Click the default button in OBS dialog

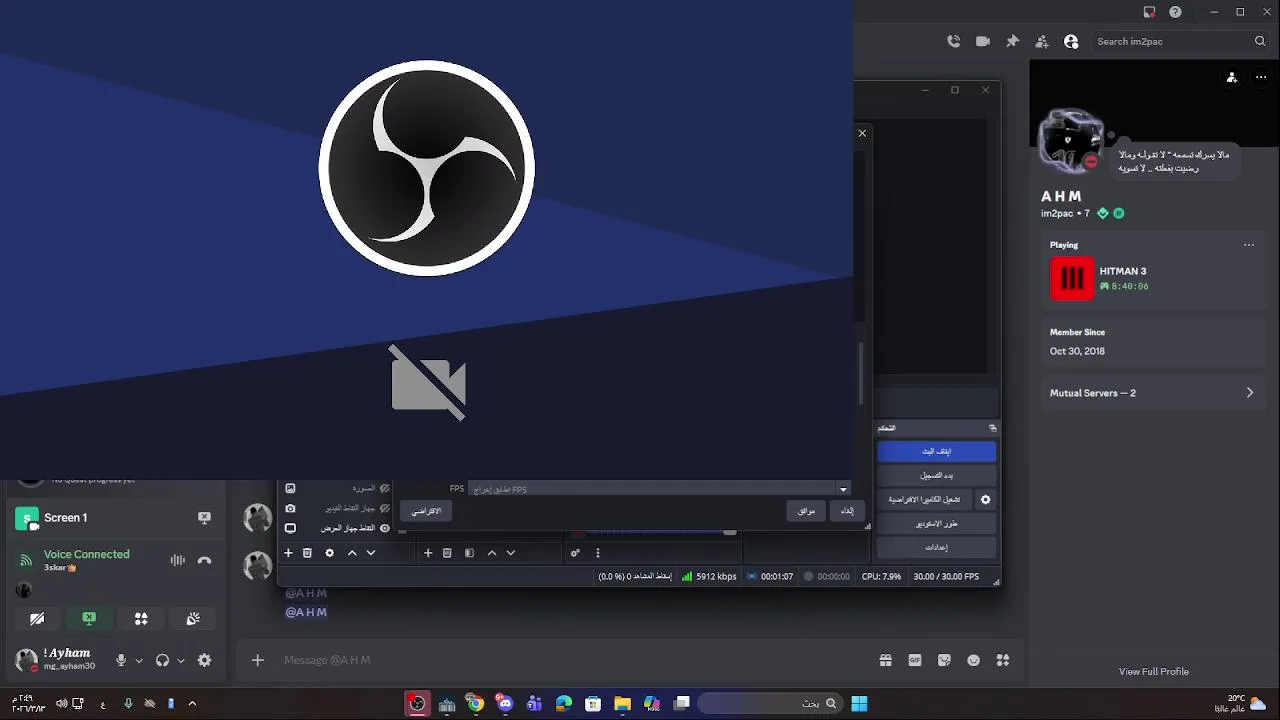426,511
